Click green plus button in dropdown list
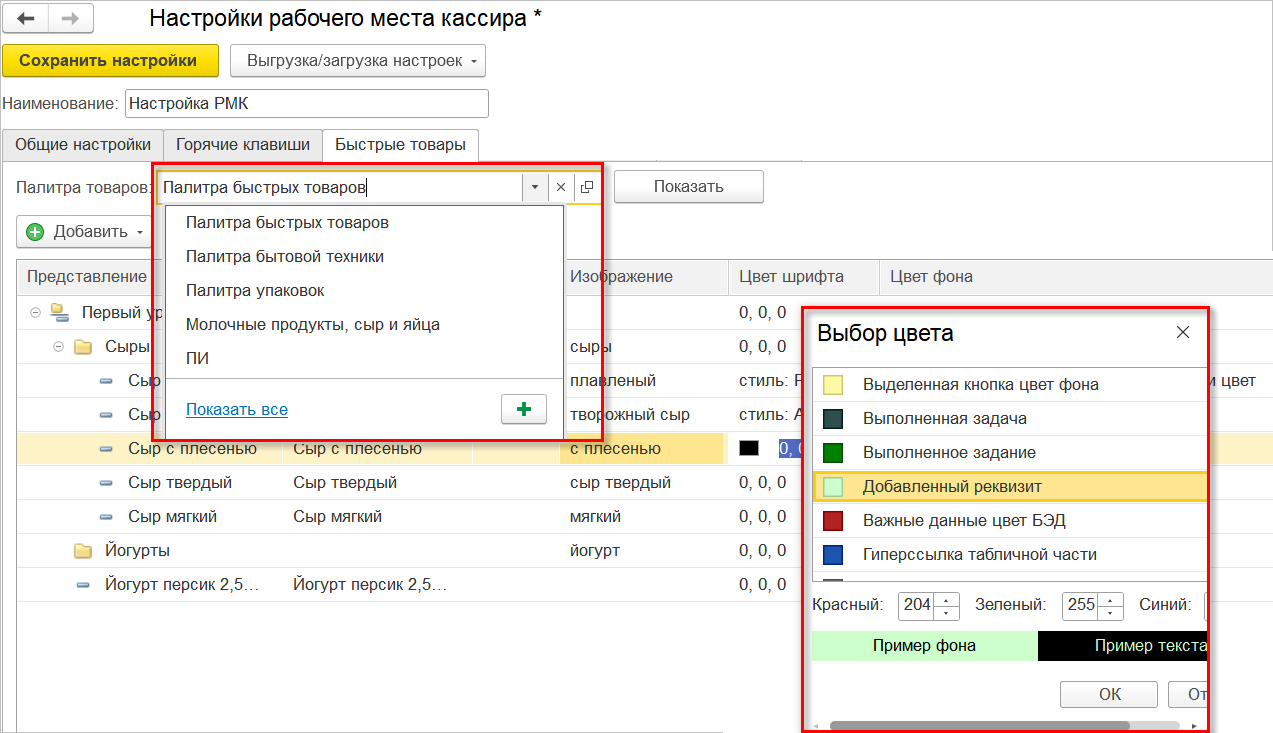This screenshot has height=733, width=1273. (x=524, y=409)
